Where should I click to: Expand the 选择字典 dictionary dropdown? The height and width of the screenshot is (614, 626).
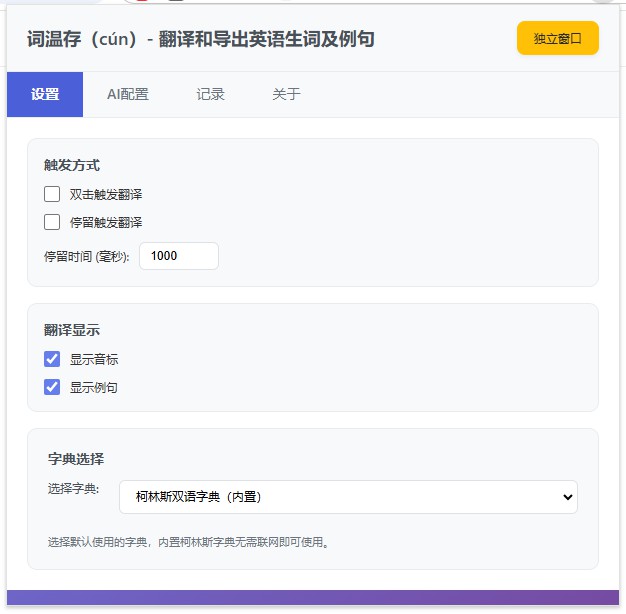[348, 497]
